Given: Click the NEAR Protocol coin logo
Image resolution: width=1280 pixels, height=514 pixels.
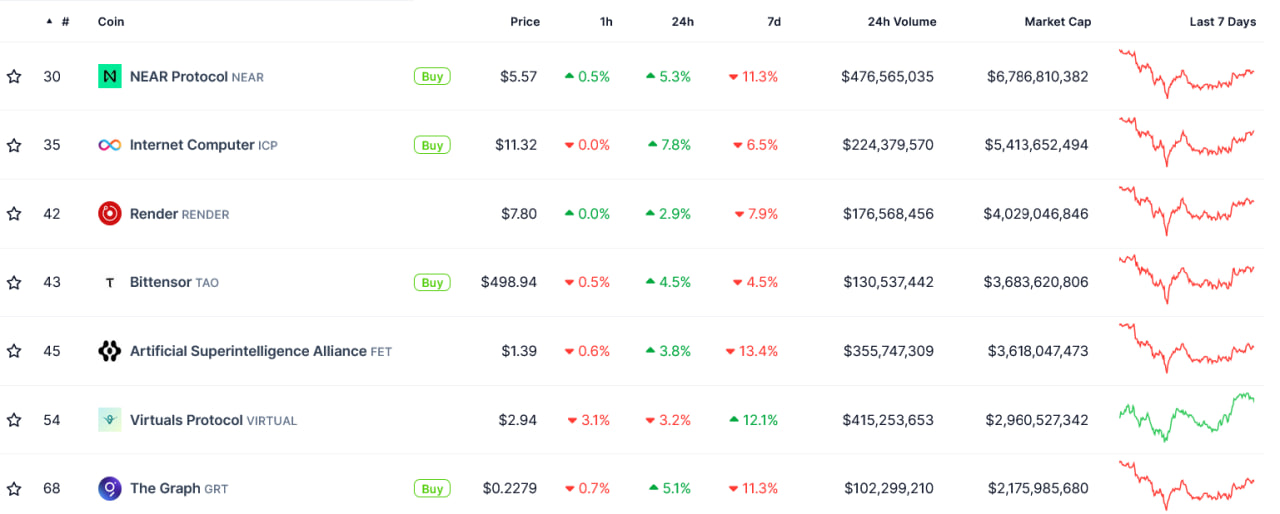Looking at the screenshot, I should 110,76.
